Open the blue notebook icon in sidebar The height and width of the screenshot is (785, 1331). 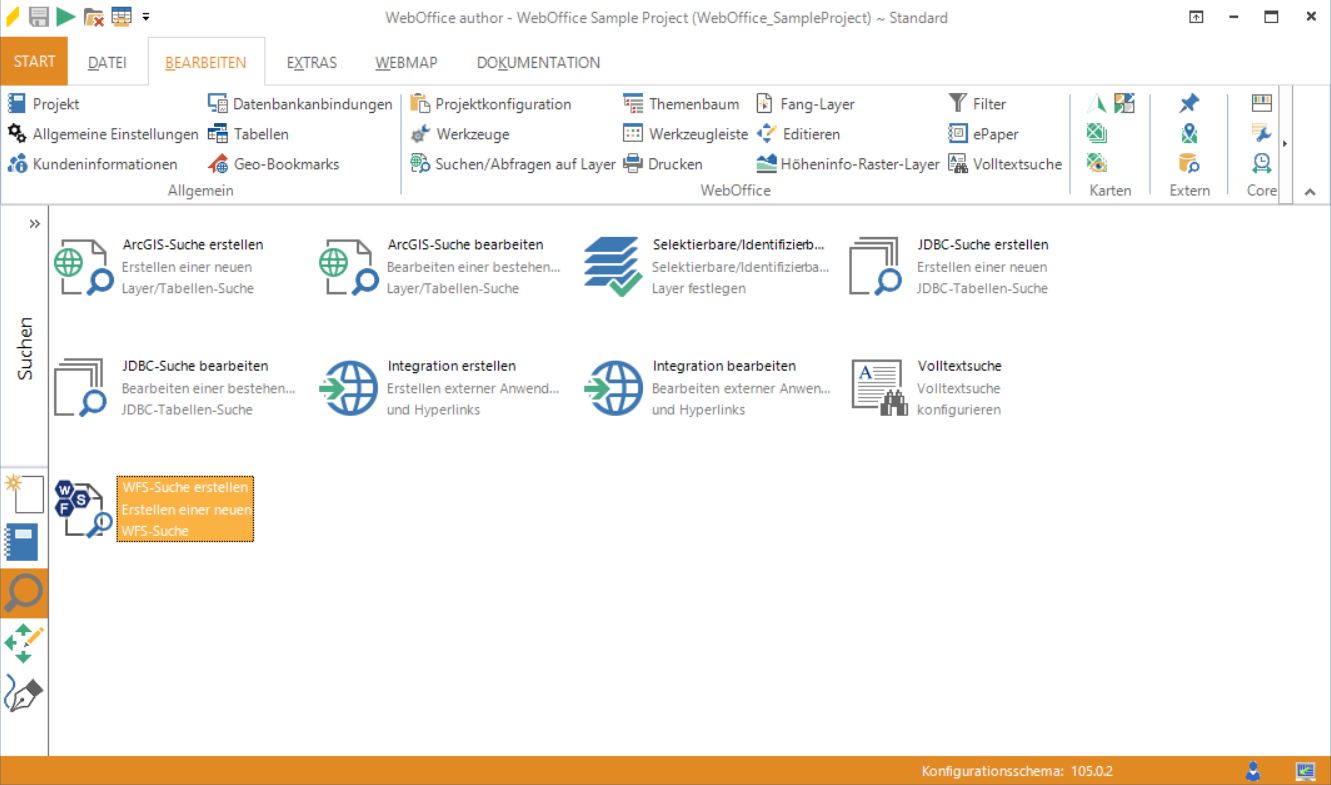pyautogui.click(x=23, y=543)
